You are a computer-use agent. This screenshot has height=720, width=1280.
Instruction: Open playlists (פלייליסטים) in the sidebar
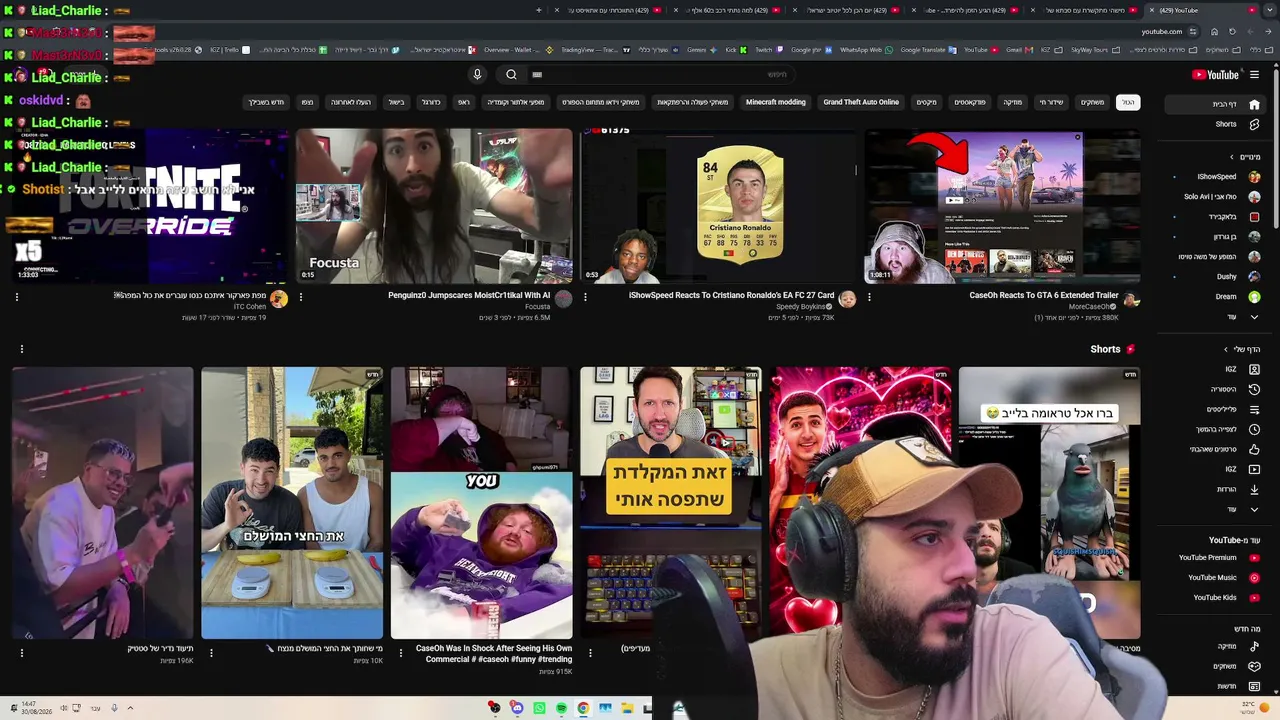tap(1217, 409)
